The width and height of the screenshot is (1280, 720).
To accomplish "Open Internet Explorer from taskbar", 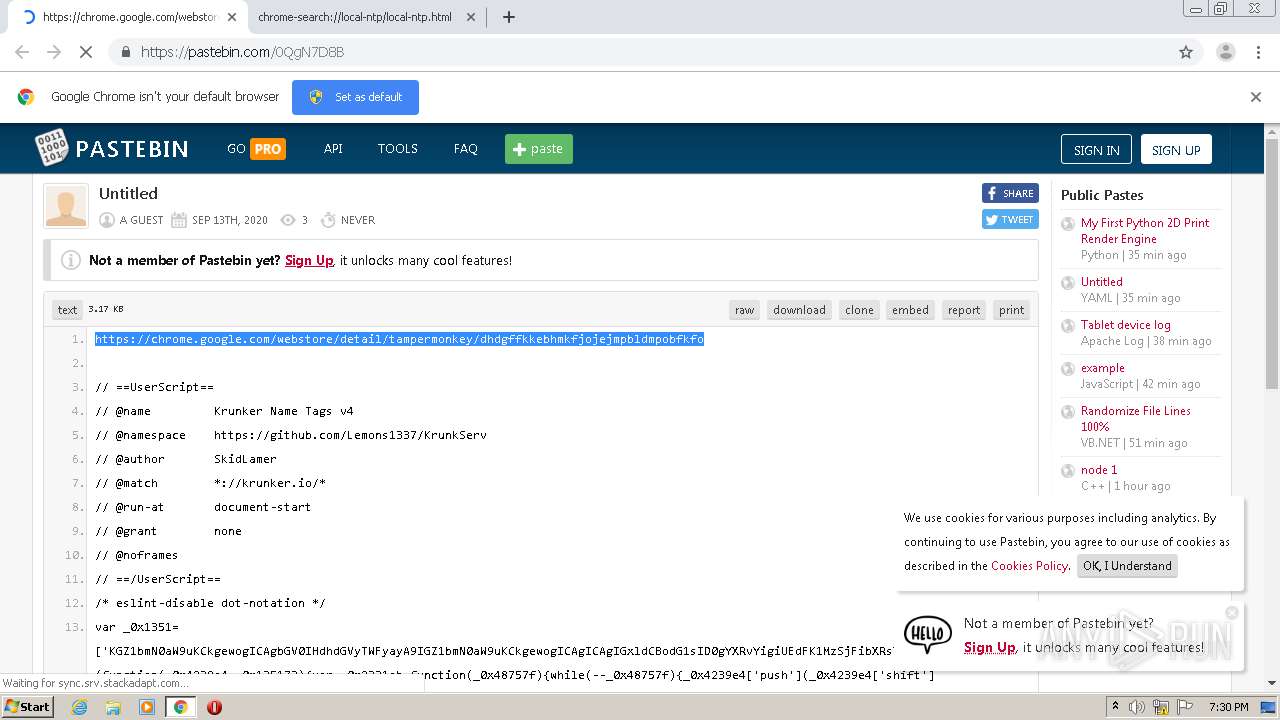I will (x=79, y=707).
